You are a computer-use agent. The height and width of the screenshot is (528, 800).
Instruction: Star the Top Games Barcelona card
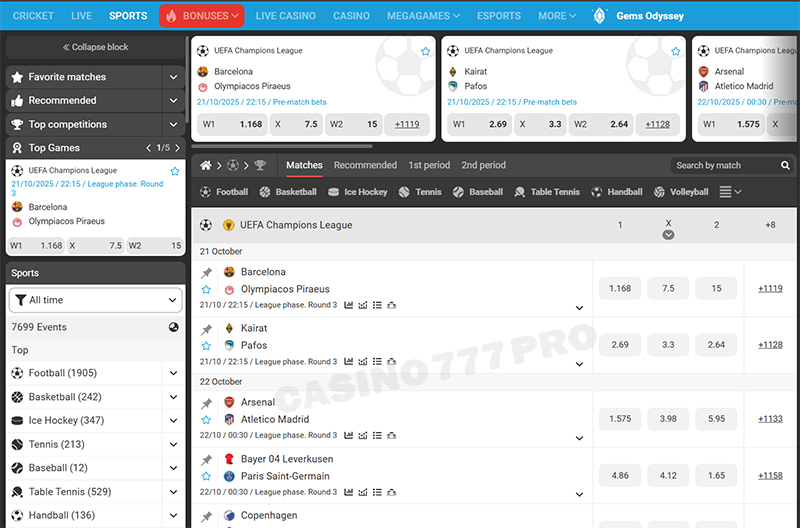[x=175, y=171]
